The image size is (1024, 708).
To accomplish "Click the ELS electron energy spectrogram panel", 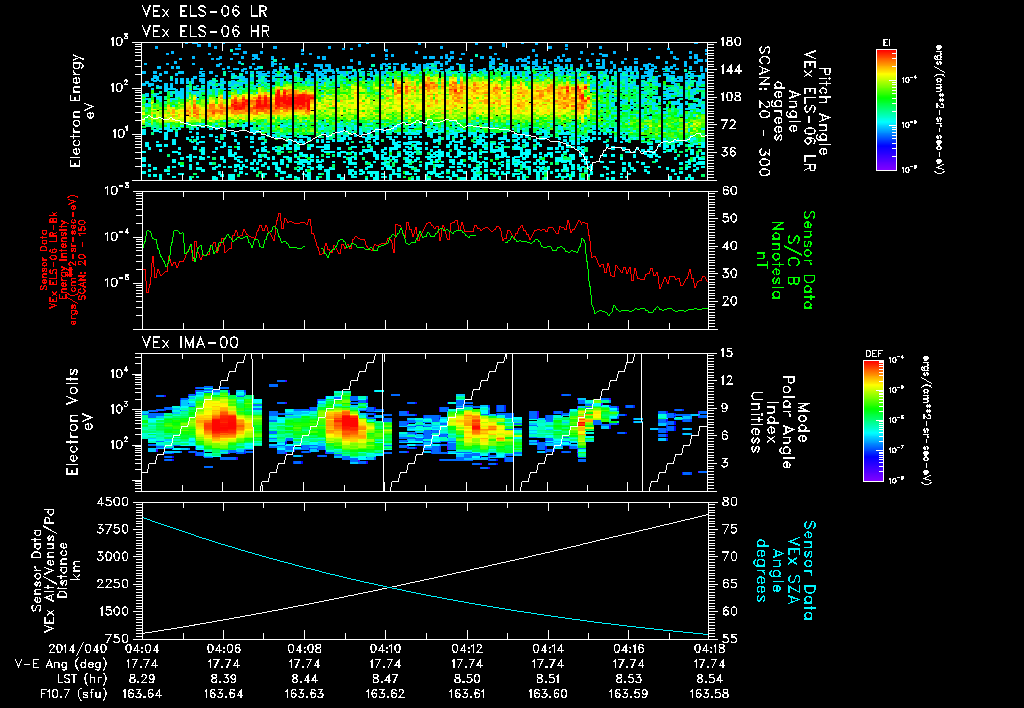I will (x=424, y=111).
